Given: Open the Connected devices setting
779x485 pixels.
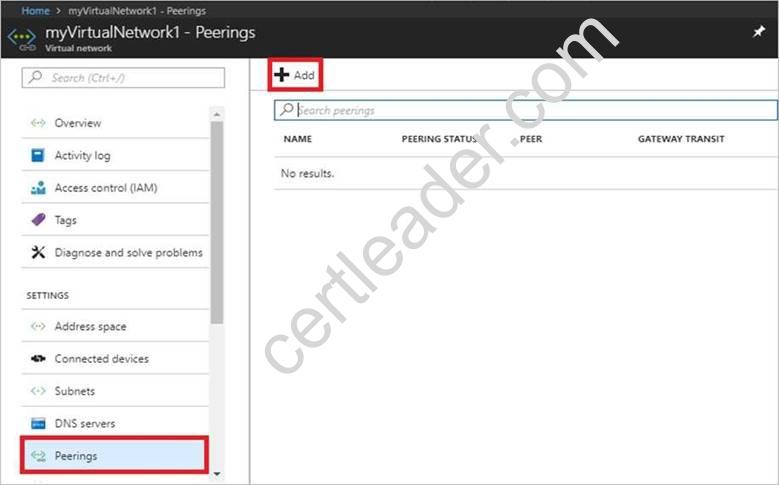Looking at the screenshot, I should (115, 358).
